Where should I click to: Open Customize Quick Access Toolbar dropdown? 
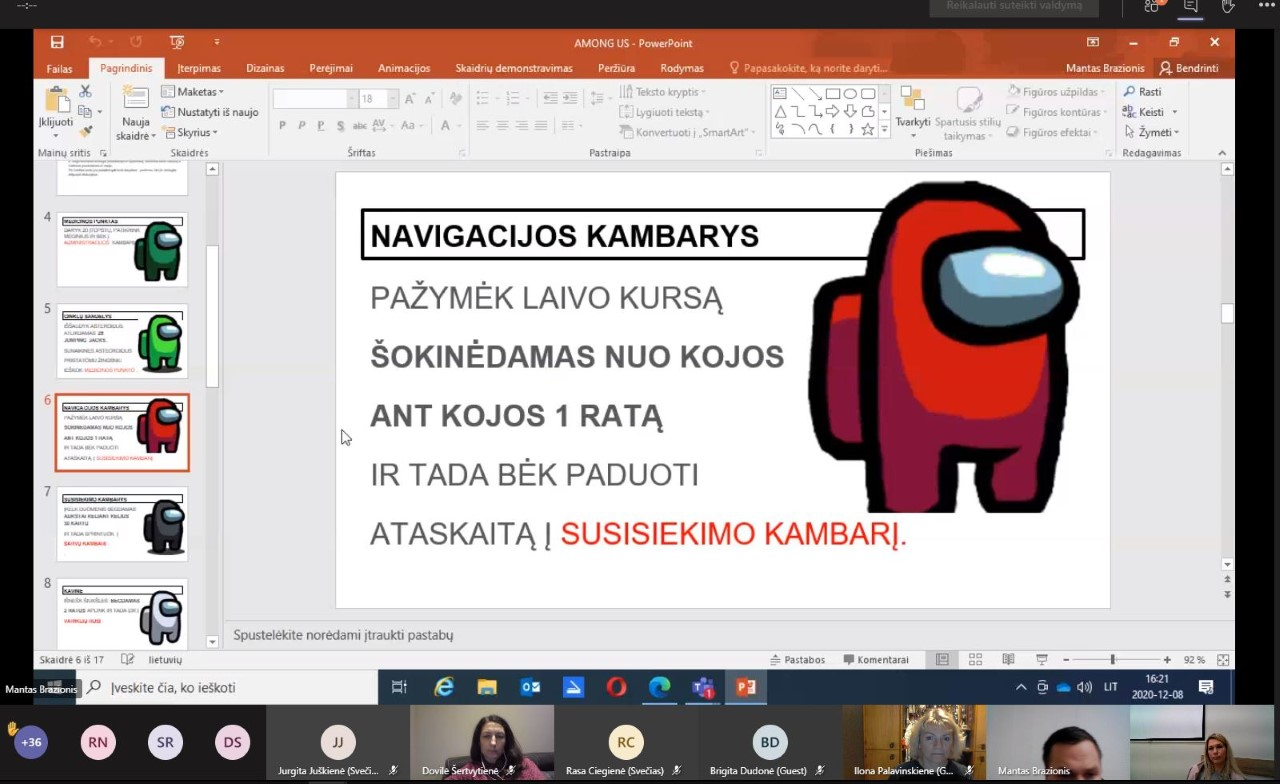217,42
